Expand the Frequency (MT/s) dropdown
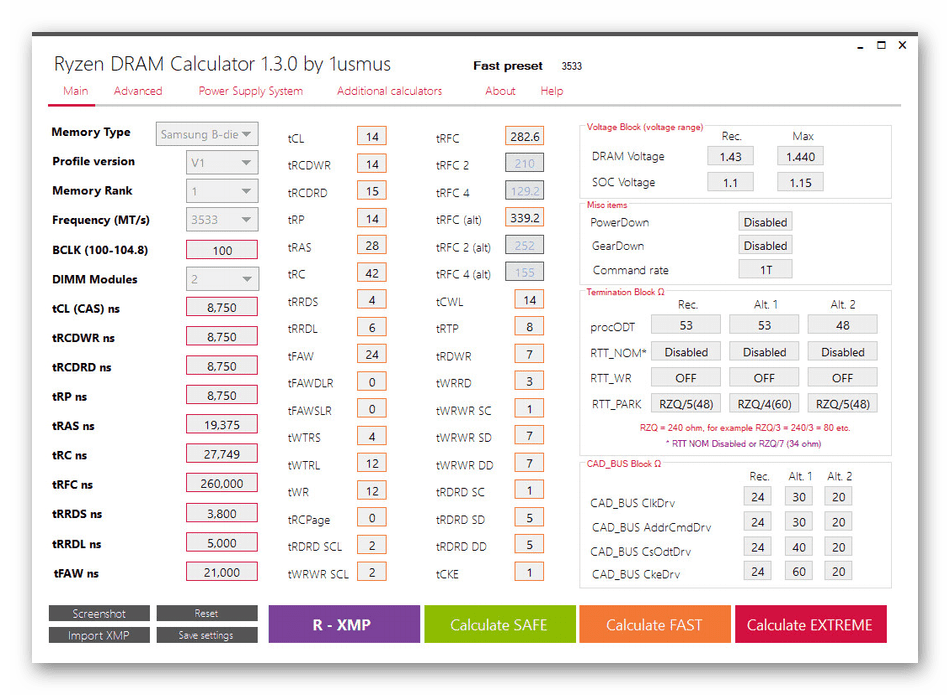This screenshot has height=695, width=950. pos(222,220)
